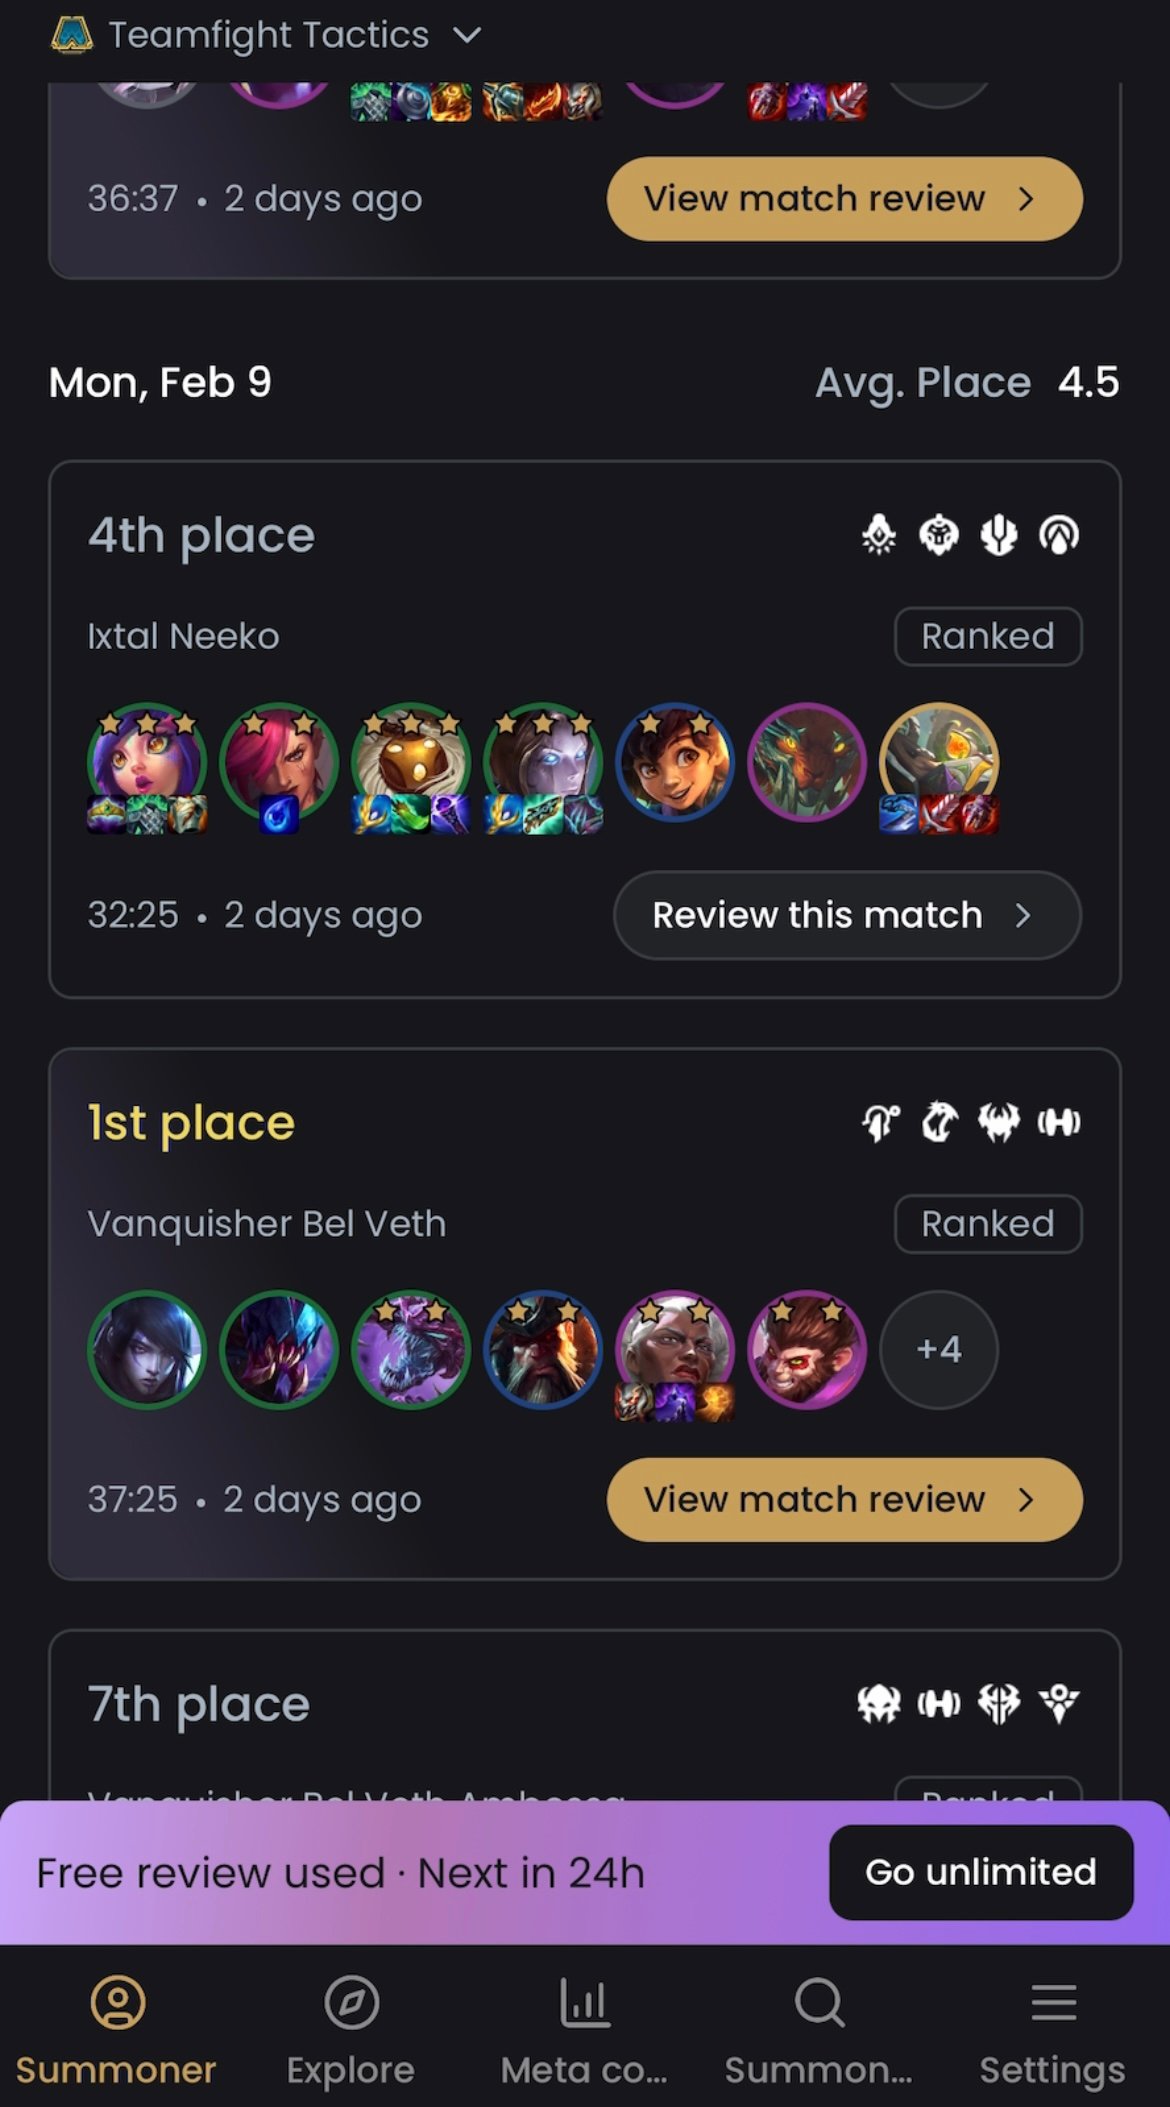This screenshot has width=1170, height=2107.
Task: Open the Meta comps chart icon
Action: click(585, 2002)
